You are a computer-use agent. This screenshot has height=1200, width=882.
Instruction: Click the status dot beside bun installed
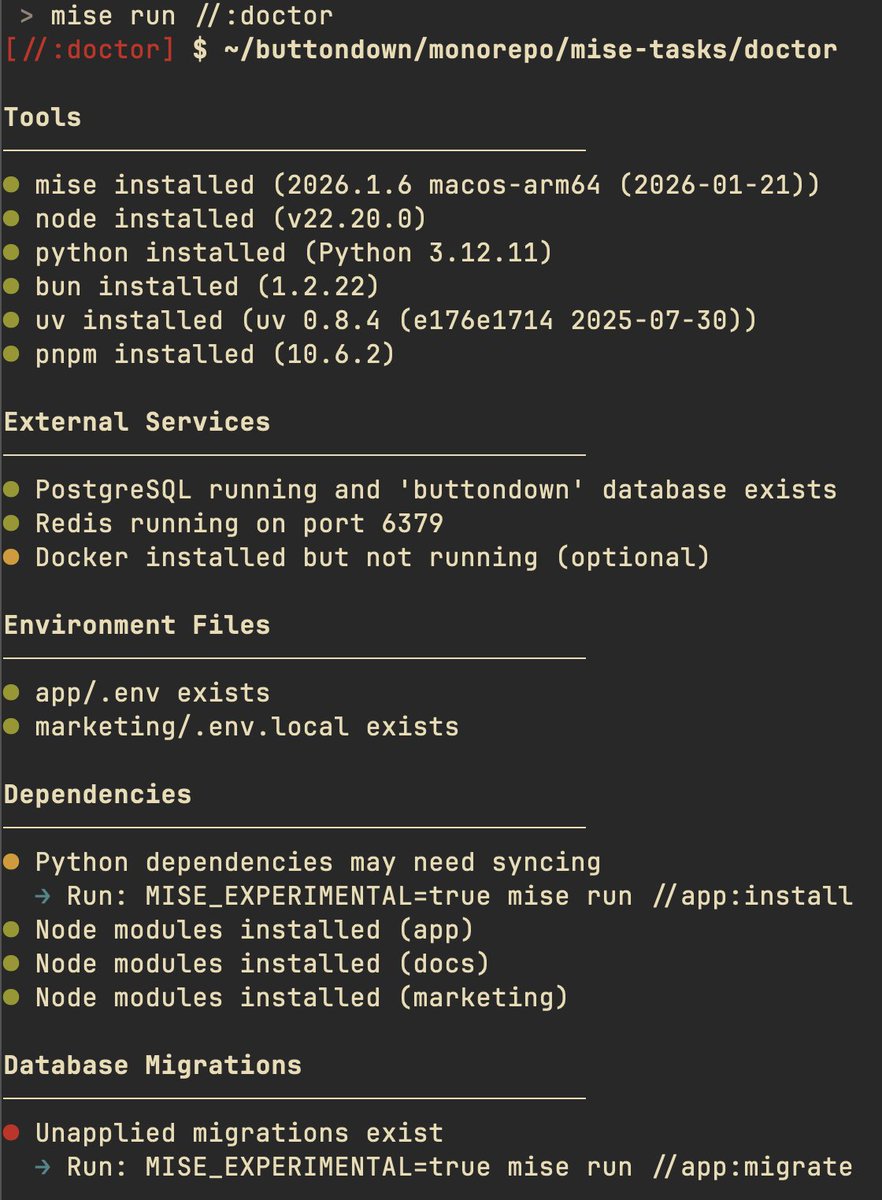click(11, 287)
